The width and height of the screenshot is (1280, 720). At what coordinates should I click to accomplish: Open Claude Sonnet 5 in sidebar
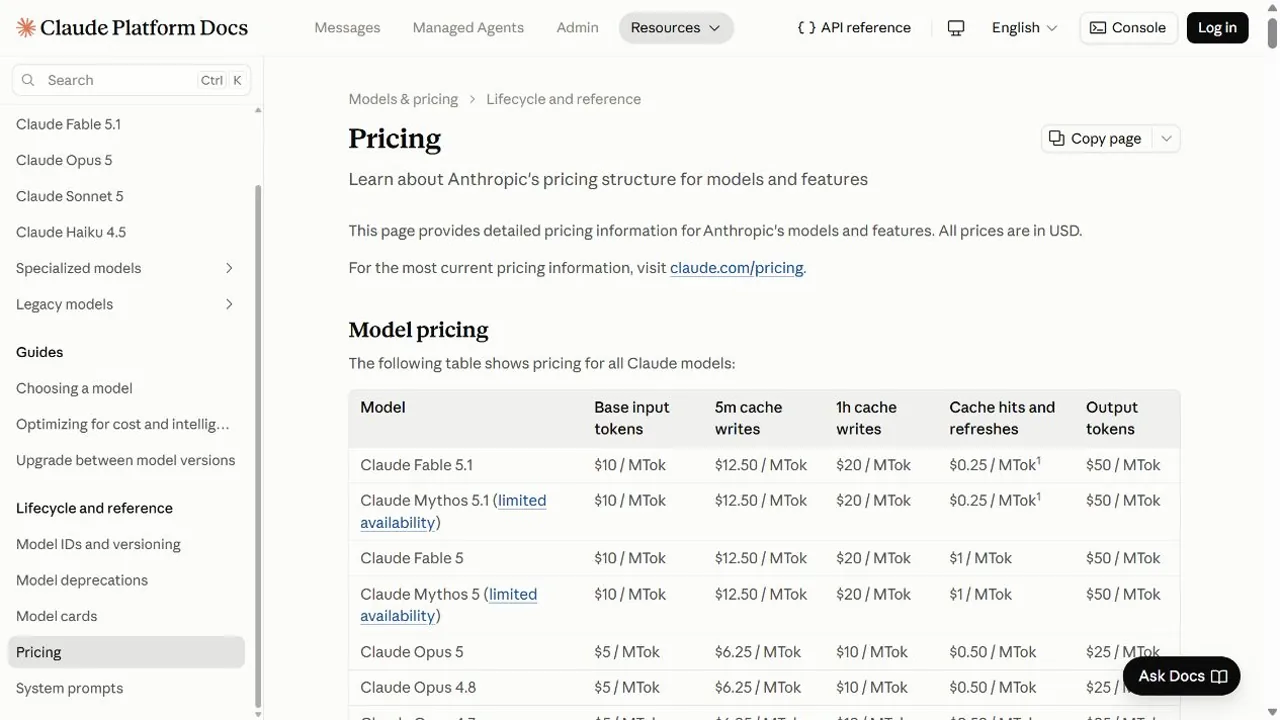pos(70,196)
